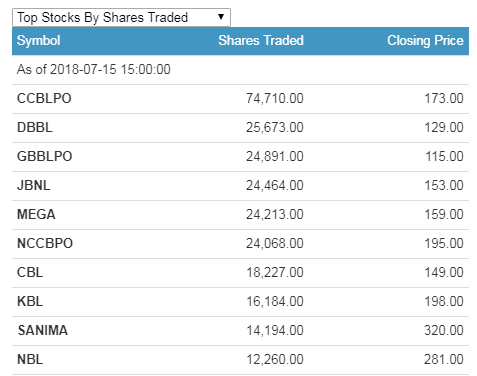477x376 pixels.
Task: Click the 320.00 closing price for SANIMA
Action: tap(444, 331)
